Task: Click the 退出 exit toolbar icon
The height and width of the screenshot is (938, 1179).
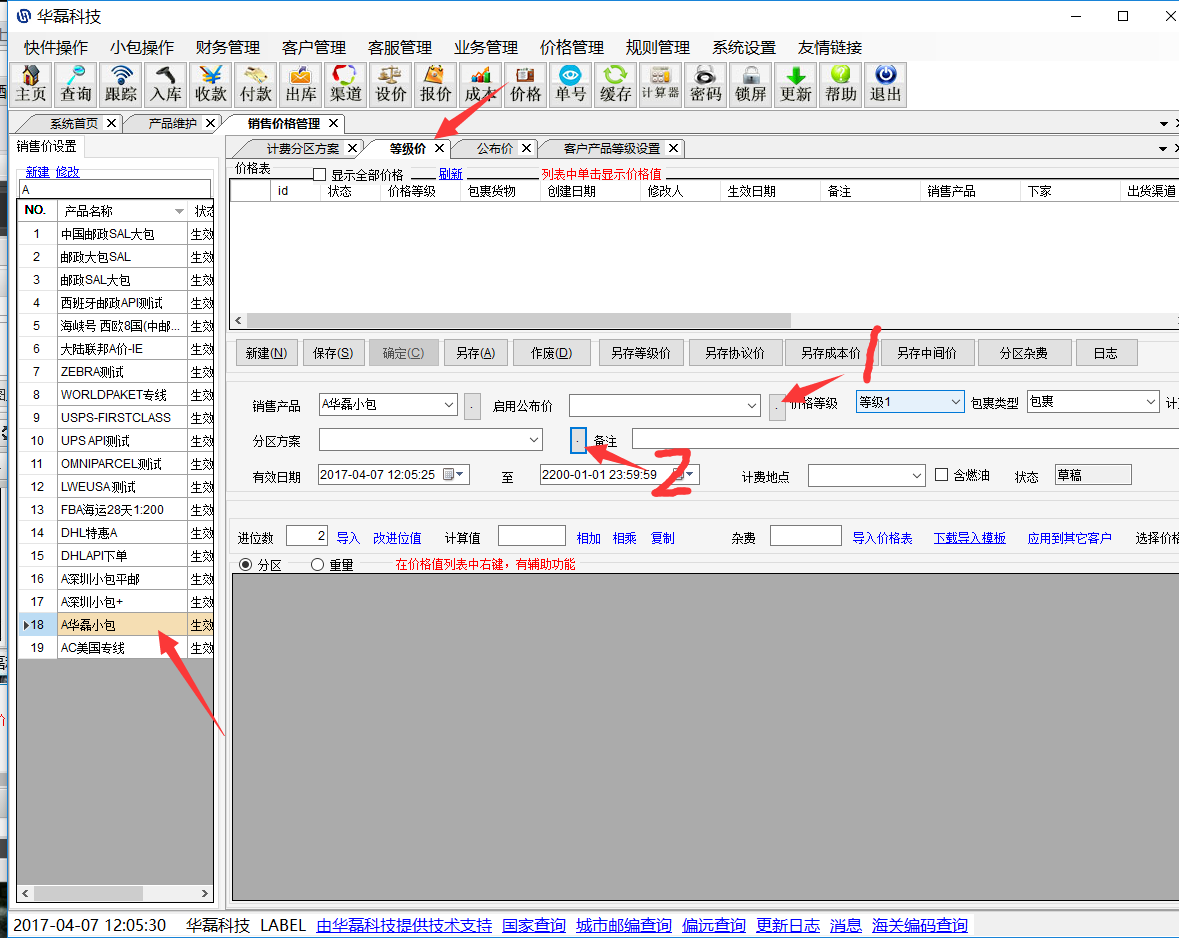Action: click(885, 84)
